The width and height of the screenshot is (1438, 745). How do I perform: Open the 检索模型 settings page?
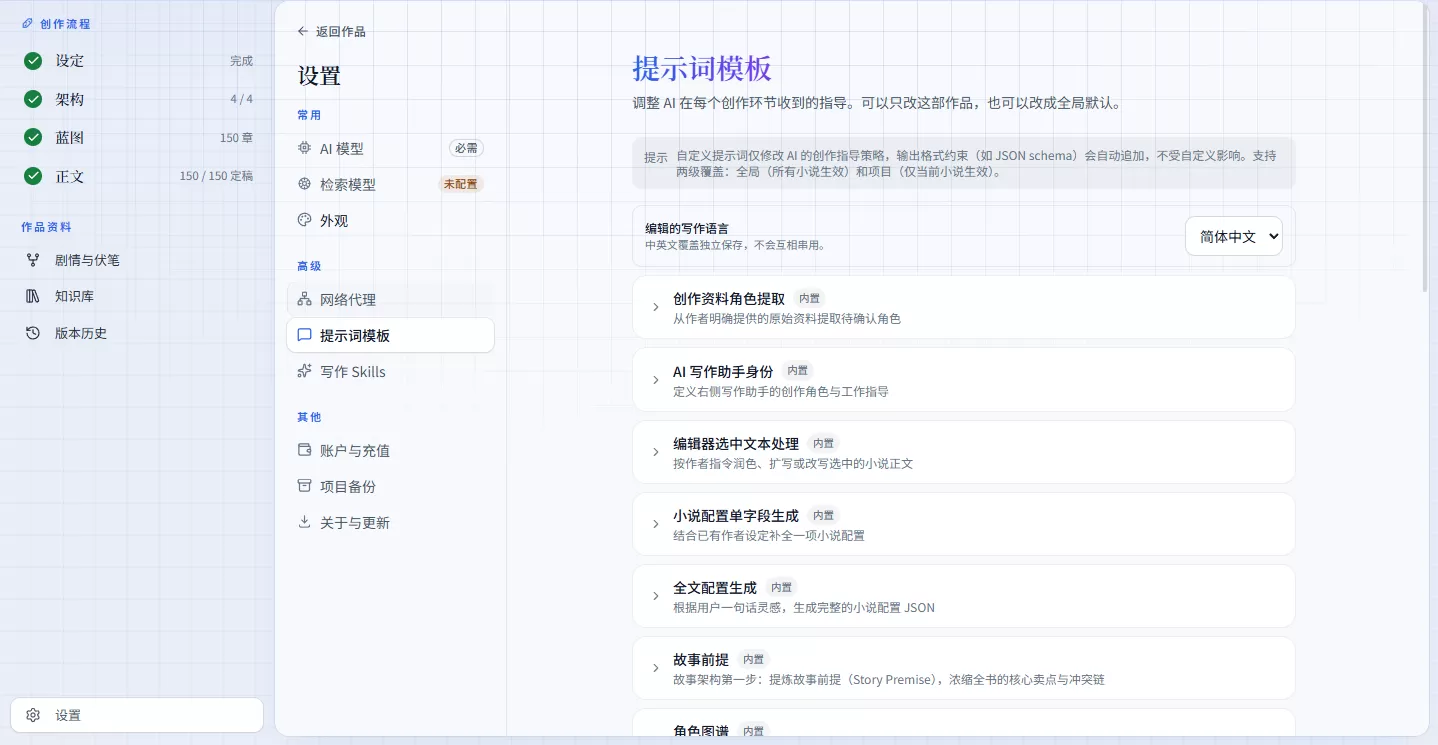click(x=390, y=184)
